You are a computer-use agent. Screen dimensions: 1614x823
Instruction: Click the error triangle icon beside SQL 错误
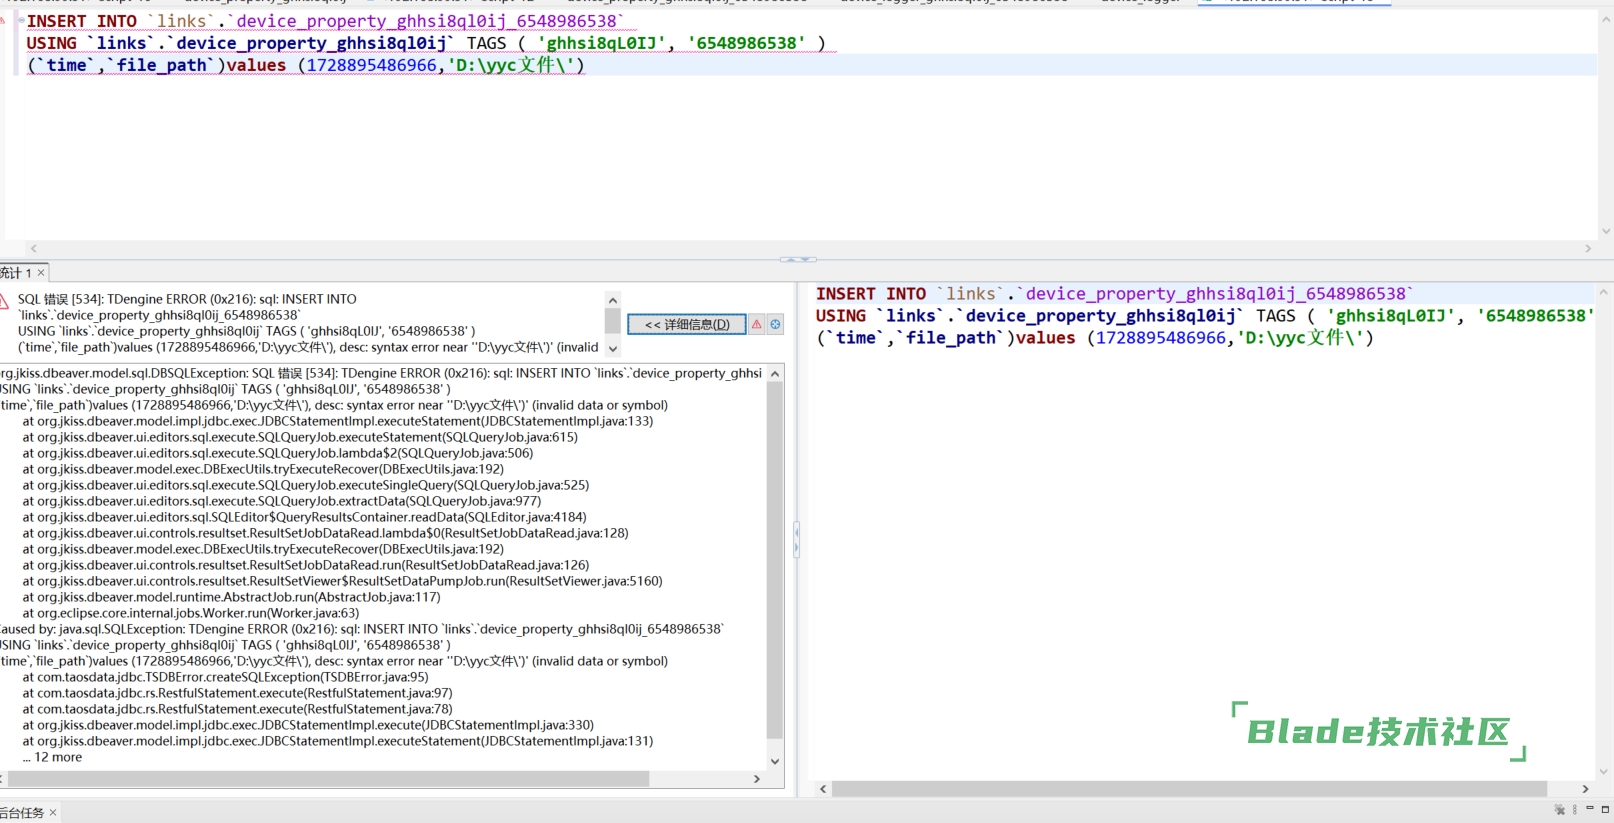point(5,300)
